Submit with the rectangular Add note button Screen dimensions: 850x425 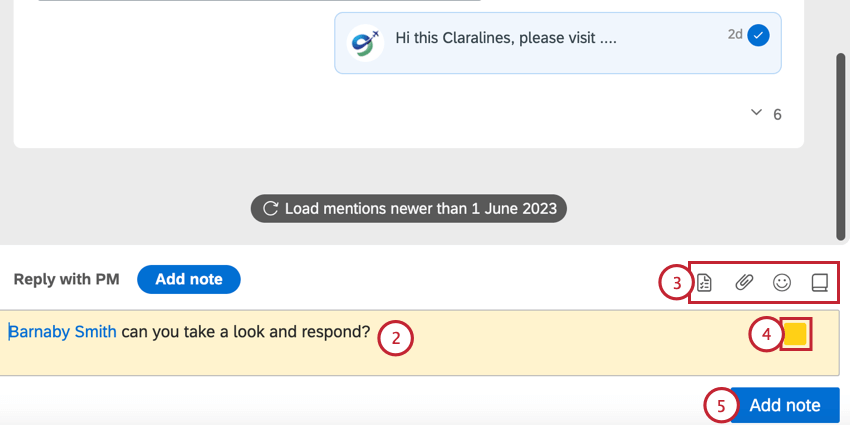(785, 405)
